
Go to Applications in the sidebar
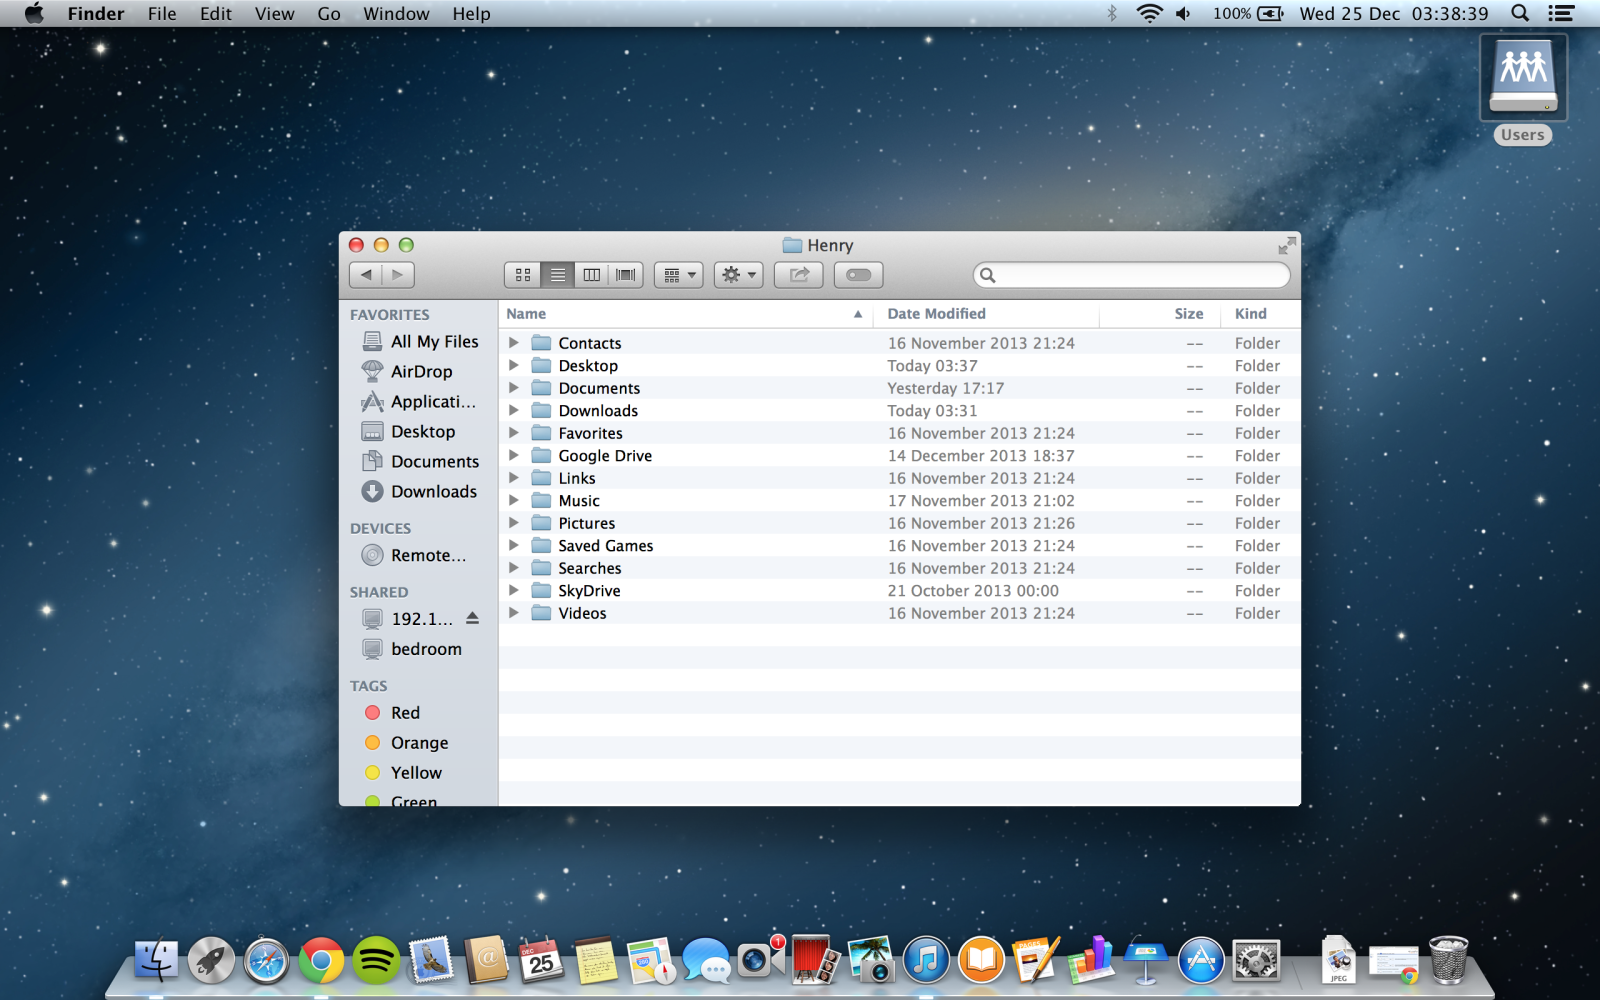pyautogui.click(x=419, y=402)
